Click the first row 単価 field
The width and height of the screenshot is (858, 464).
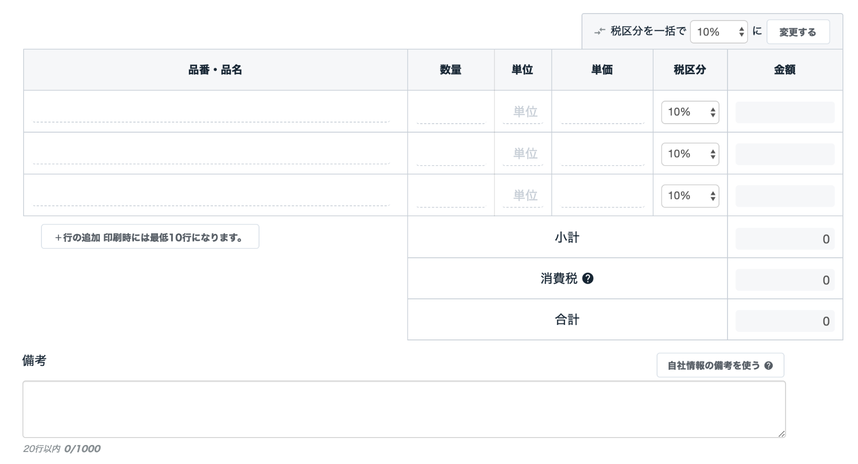coord(601,111)
